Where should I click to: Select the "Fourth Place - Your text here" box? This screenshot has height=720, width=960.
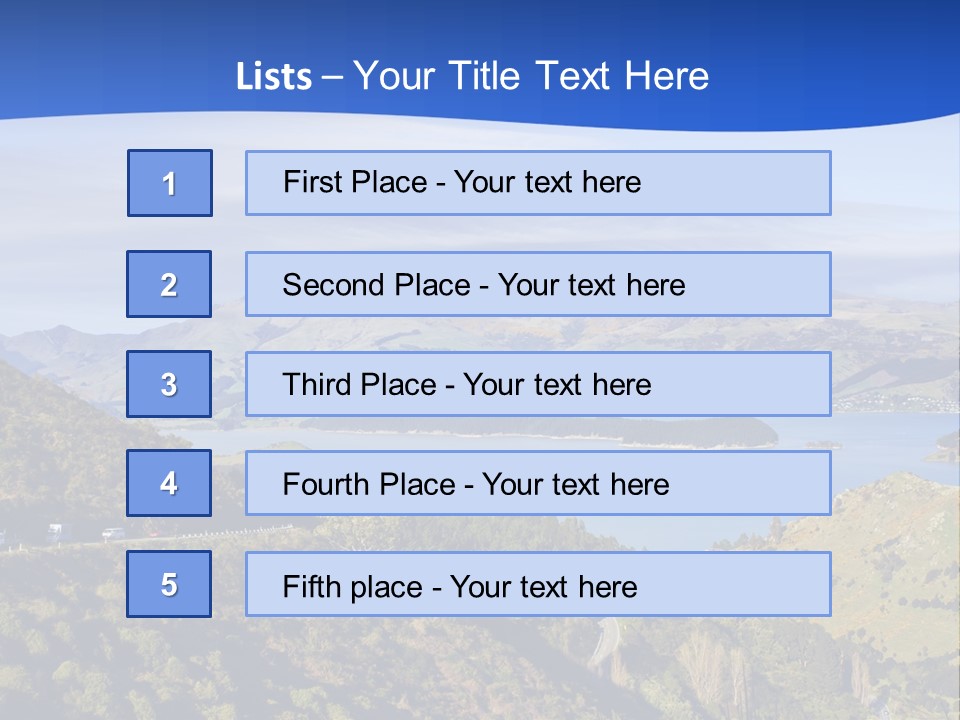[537, 484]
